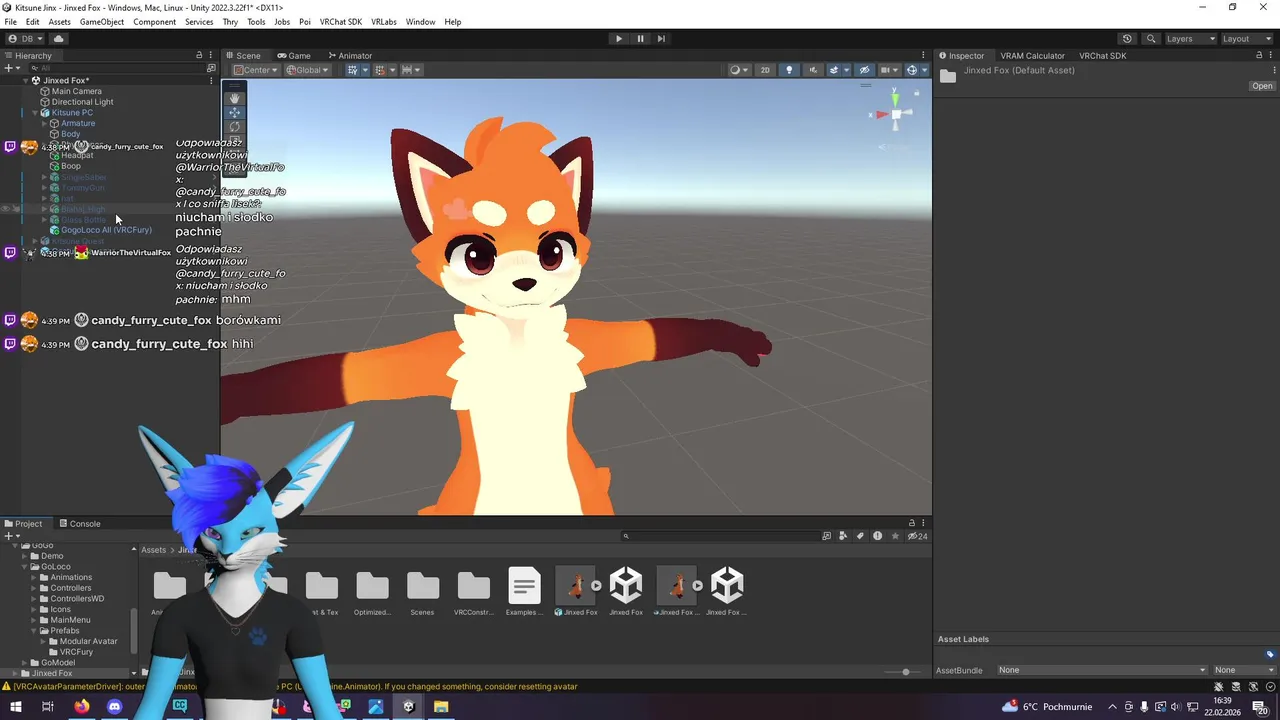Select the Move tool in the Scene
The width and height of the screenshot is (1280, 720).
click(x=235, y=112)
